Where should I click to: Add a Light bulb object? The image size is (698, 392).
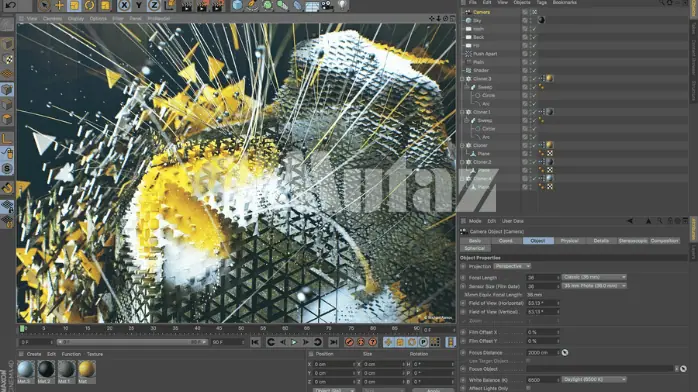[x=342, y=5]
